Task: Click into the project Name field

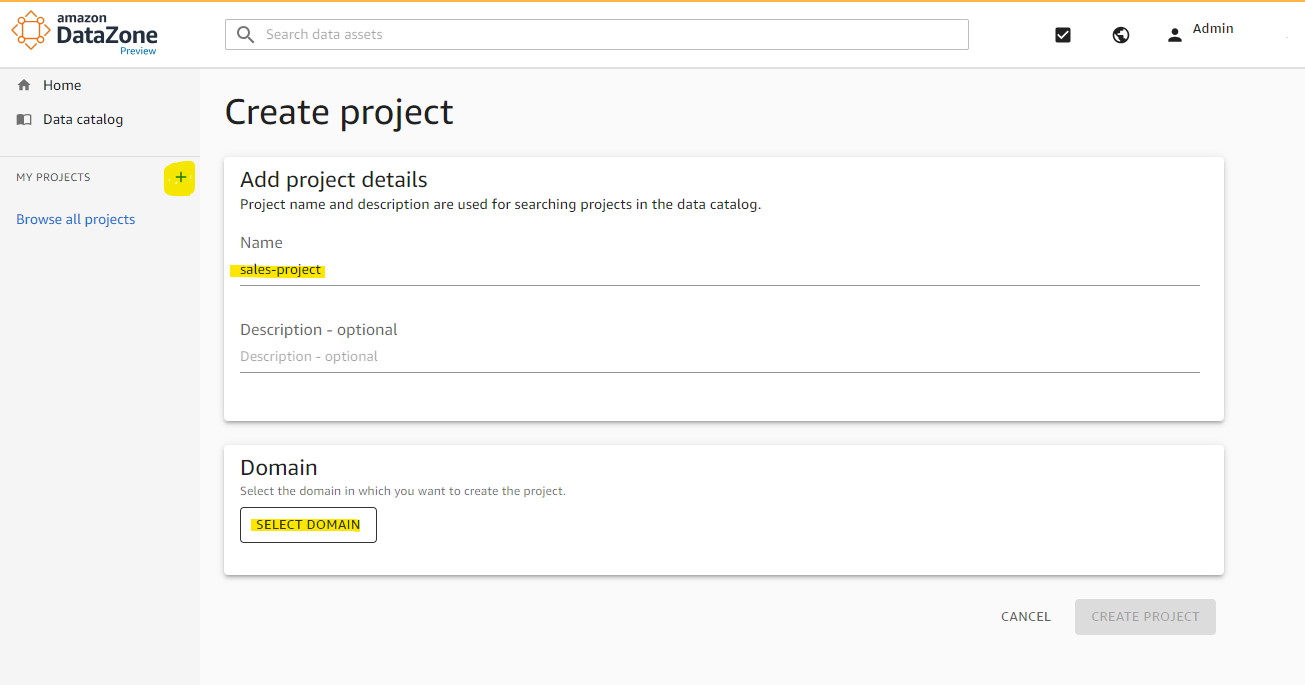Action: click(720, 270)
